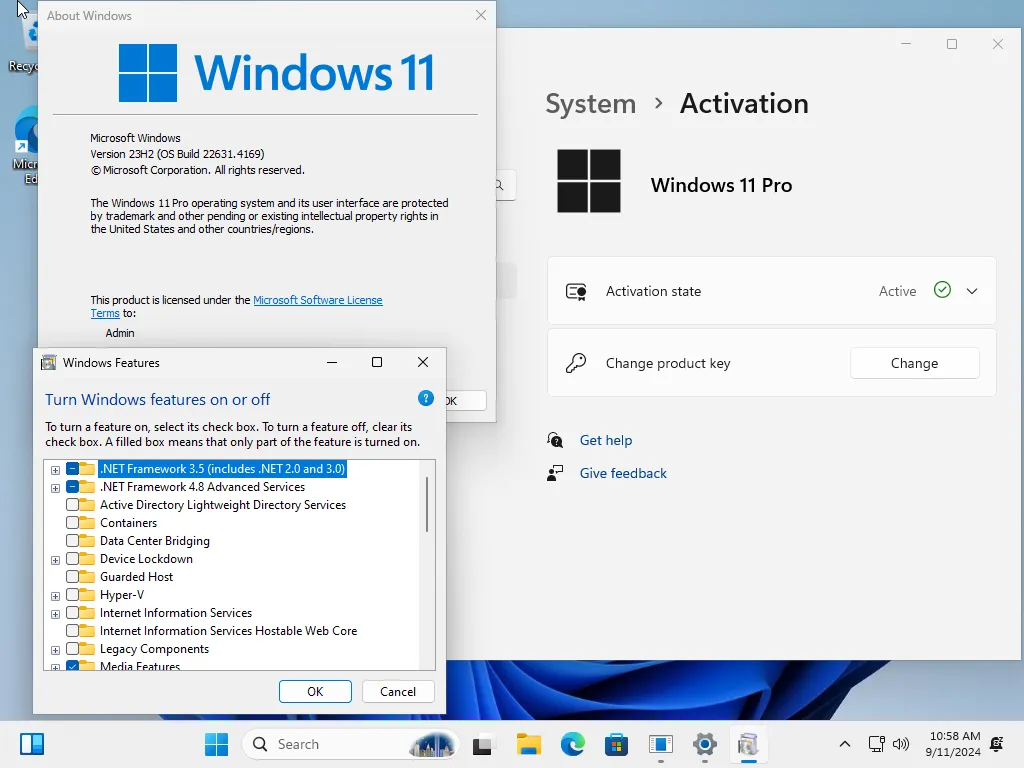Open notification center icon
The image size is (1024, 768).
[997, 744]
